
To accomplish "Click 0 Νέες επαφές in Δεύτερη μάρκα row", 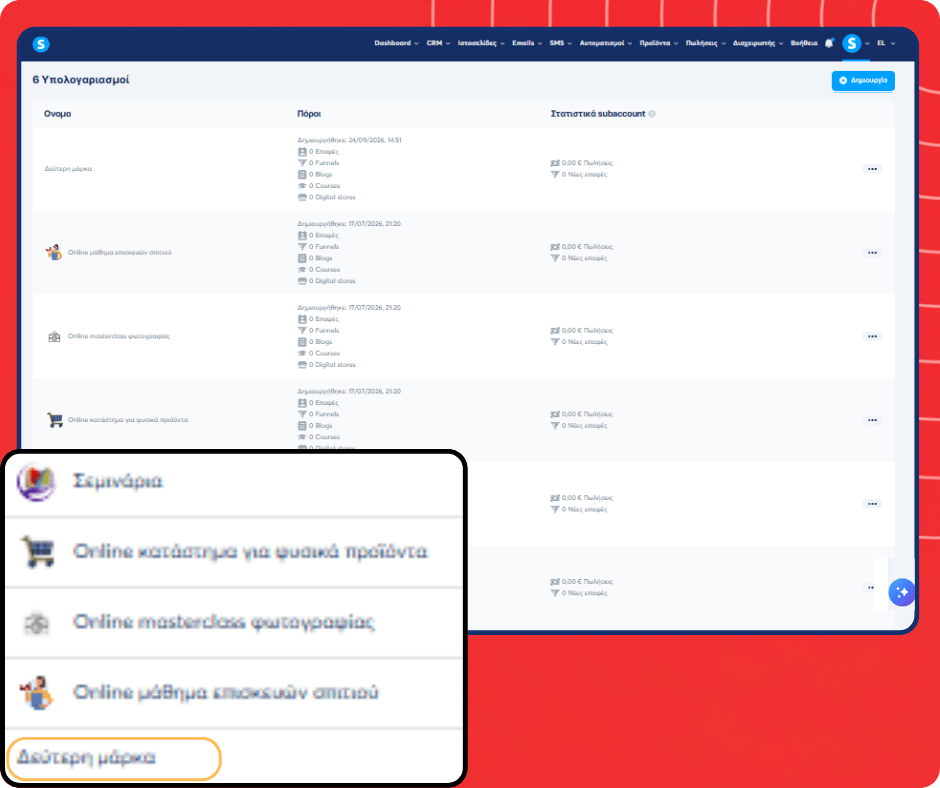I will (584, 175).
